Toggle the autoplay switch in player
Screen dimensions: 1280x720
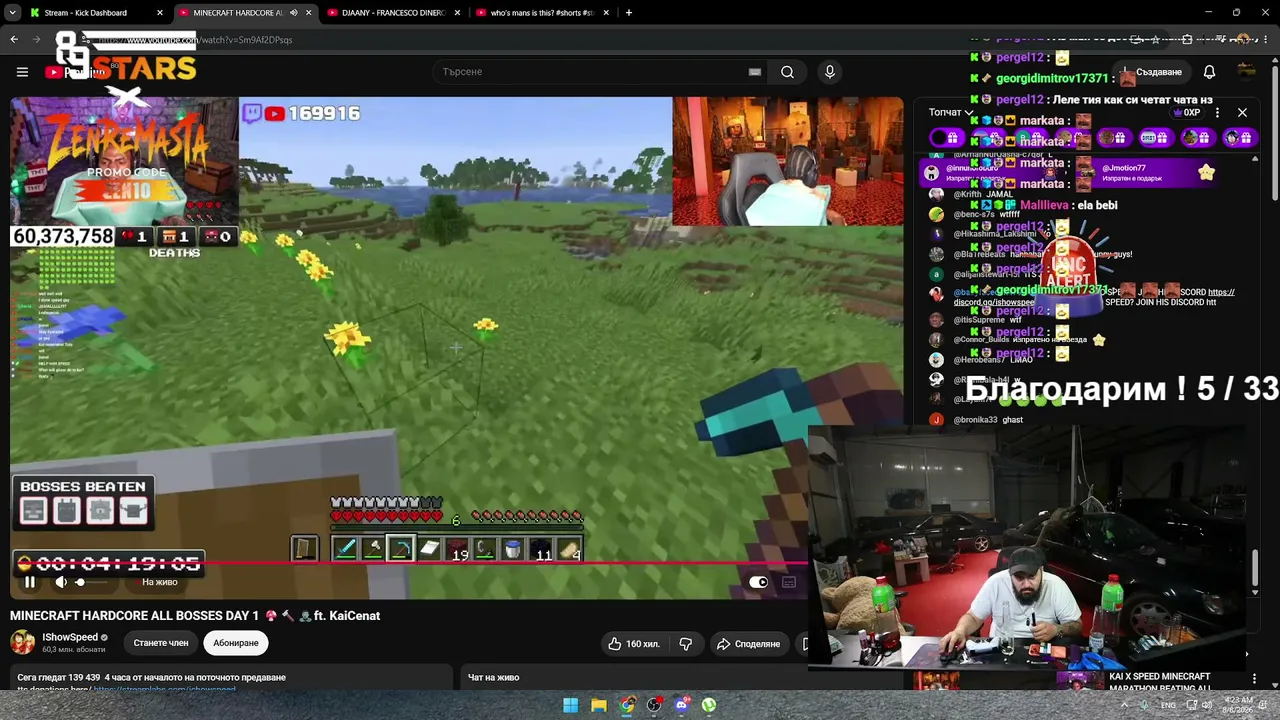[759, 582]
